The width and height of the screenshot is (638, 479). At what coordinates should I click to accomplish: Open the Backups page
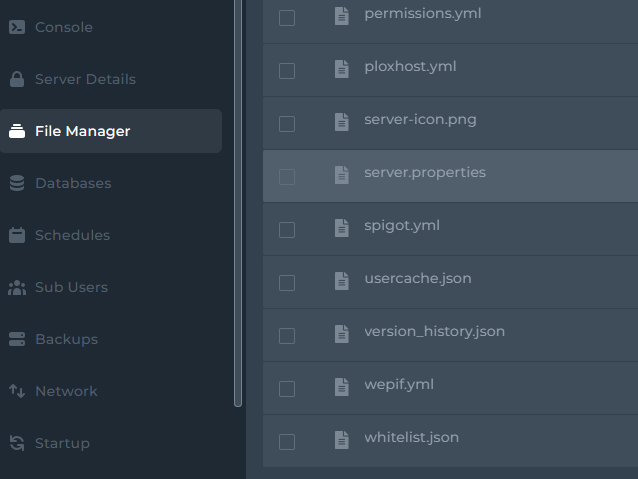click(x=66, y=339)
